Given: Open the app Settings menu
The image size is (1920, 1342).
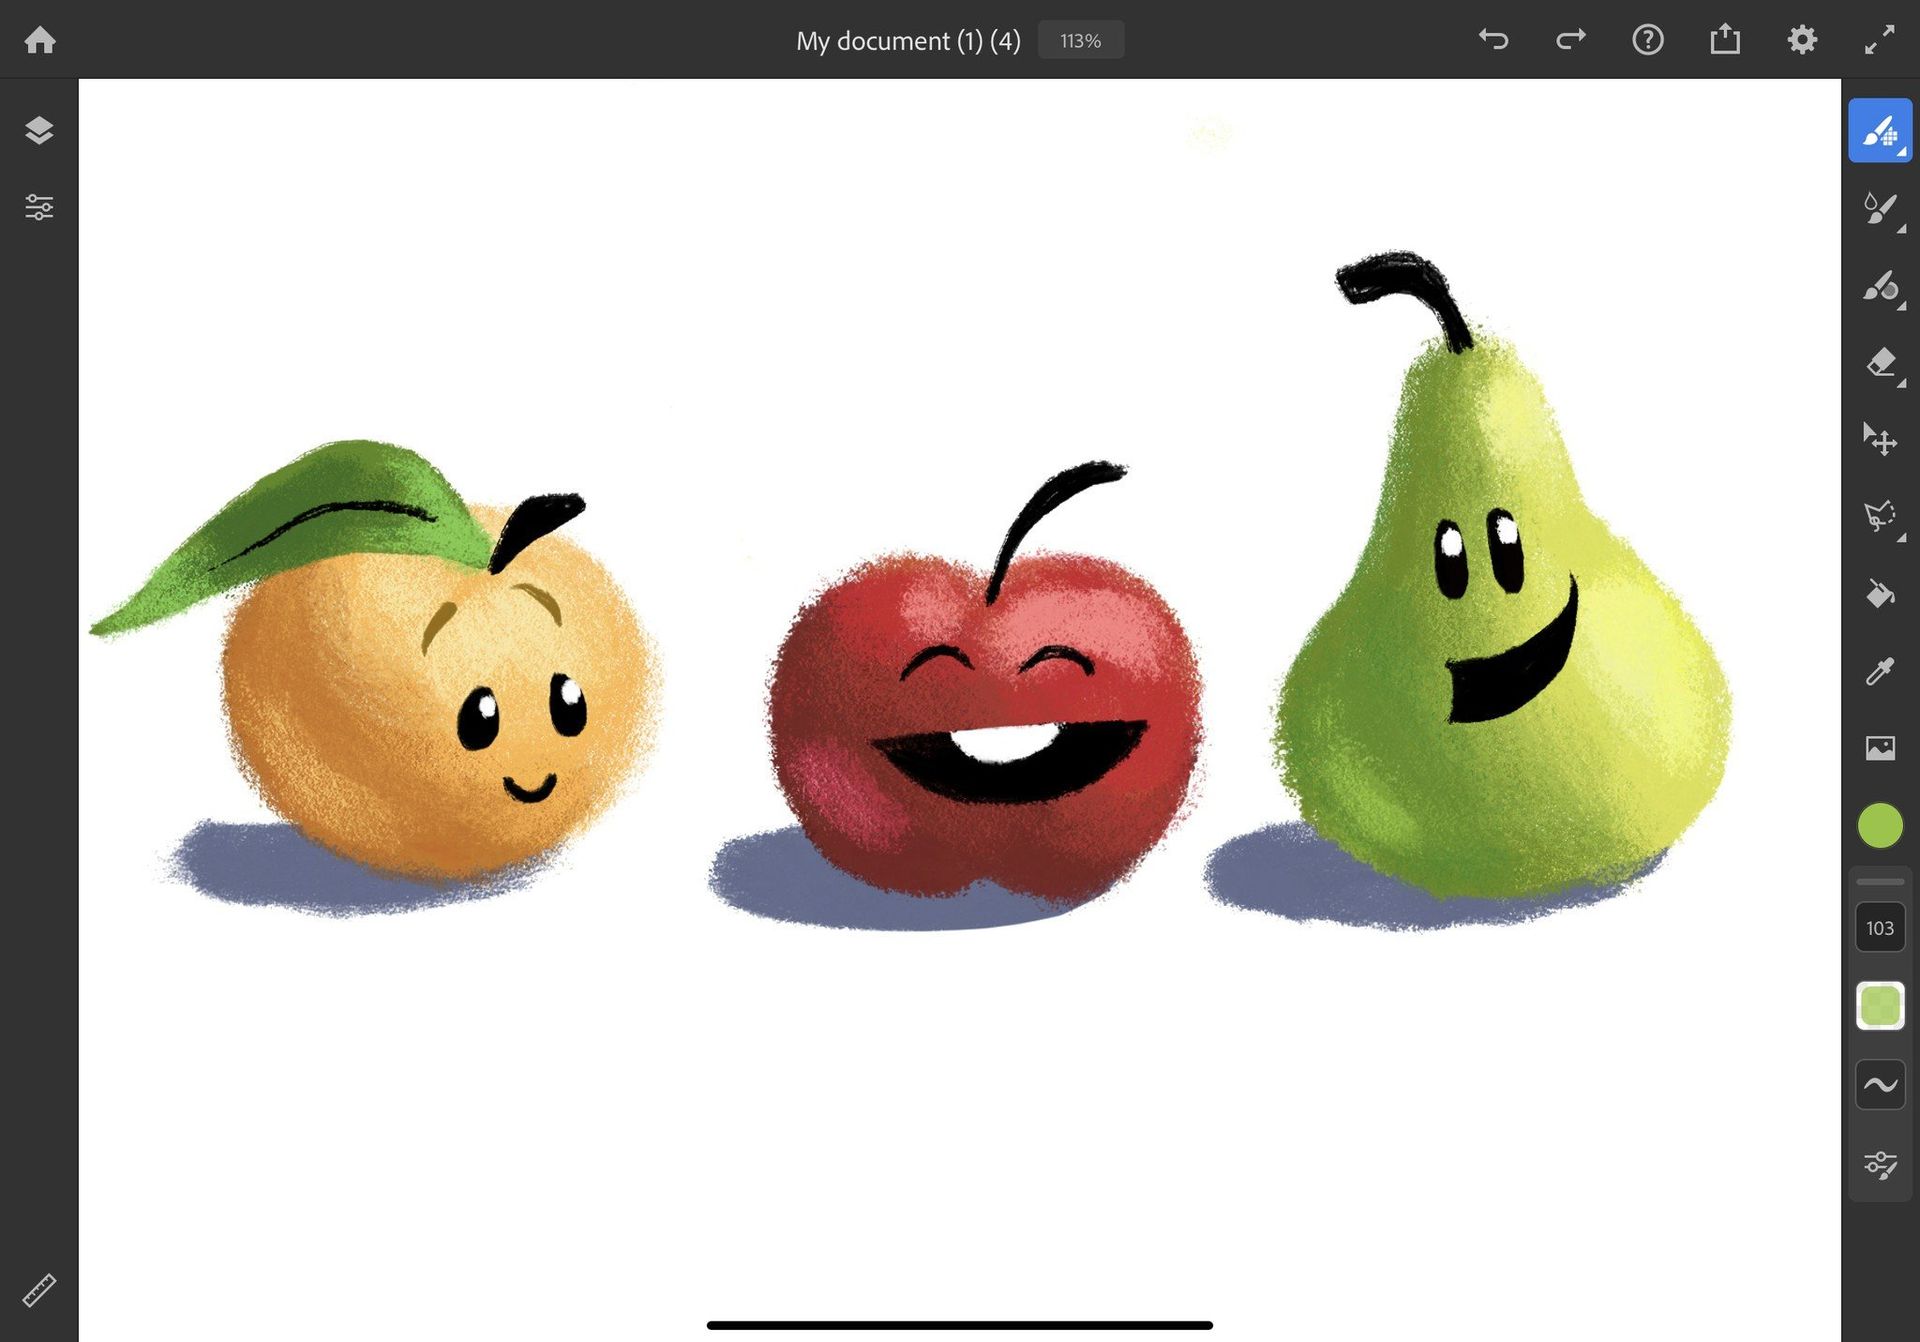Looking at the screenshot, I should coord(1803,40).
